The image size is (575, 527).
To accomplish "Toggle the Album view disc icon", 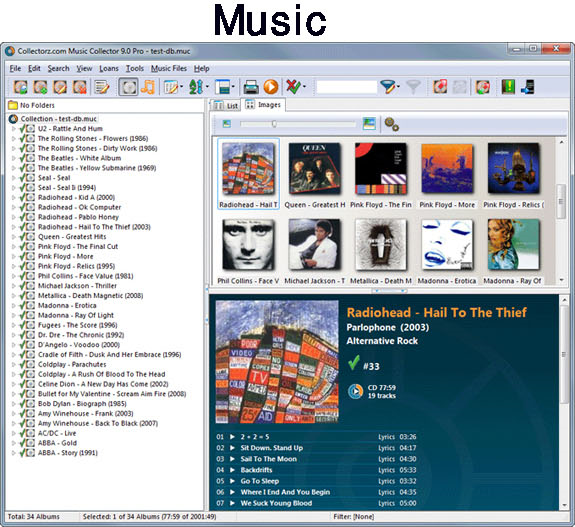I will (128, 87).
